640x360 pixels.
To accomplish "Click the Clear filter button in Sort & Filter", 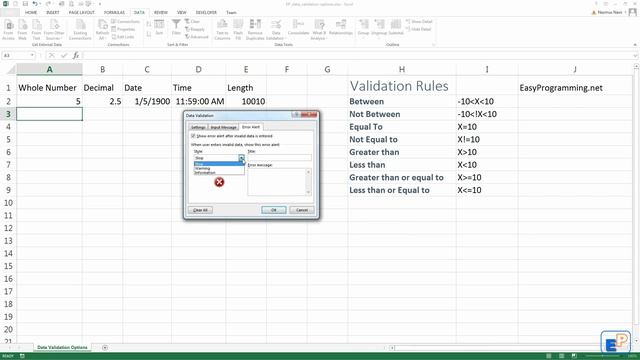I will [x=192, y=21].
